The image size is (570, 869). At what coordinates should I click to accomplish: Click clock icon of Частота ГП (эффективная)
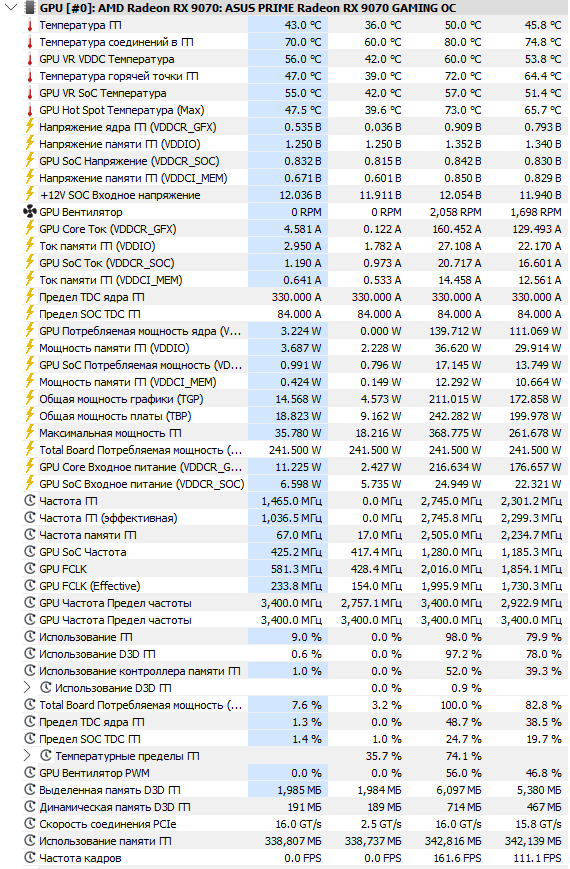pyautogui.click(x=30, y=518)
